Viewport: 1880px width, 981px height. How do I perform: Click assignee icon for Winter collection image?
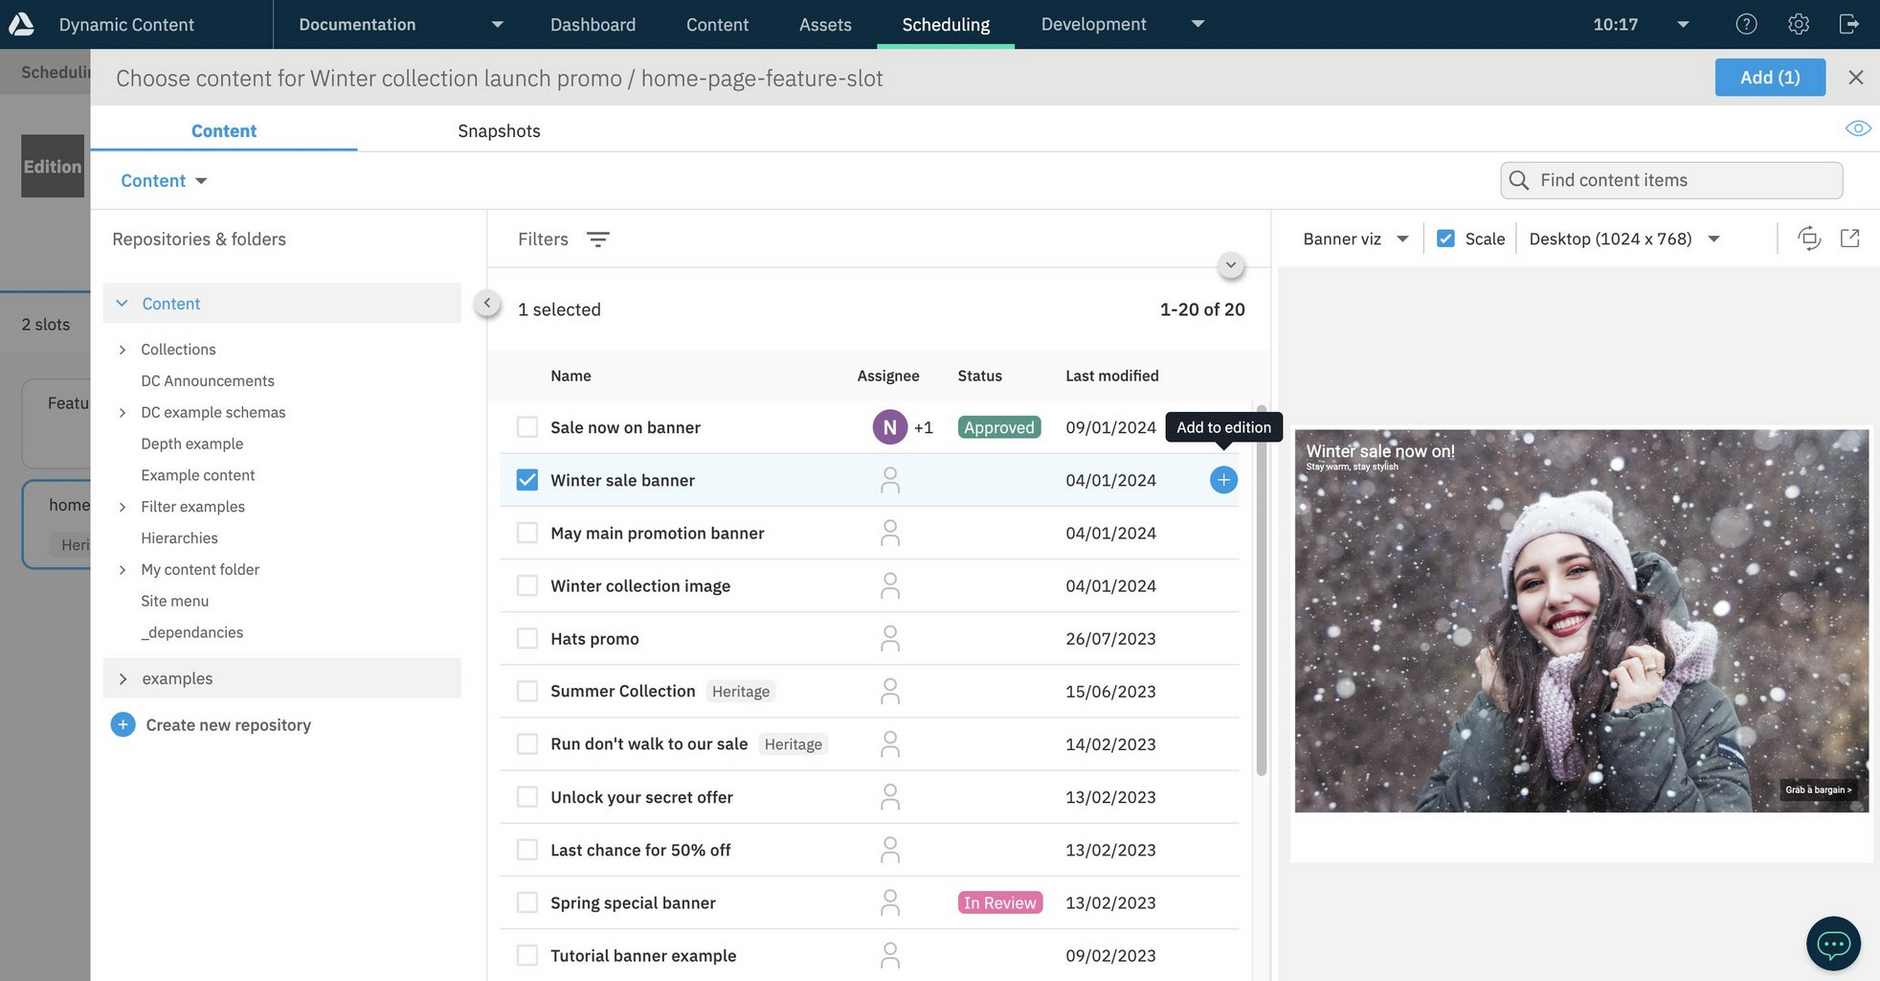(890, 586)
